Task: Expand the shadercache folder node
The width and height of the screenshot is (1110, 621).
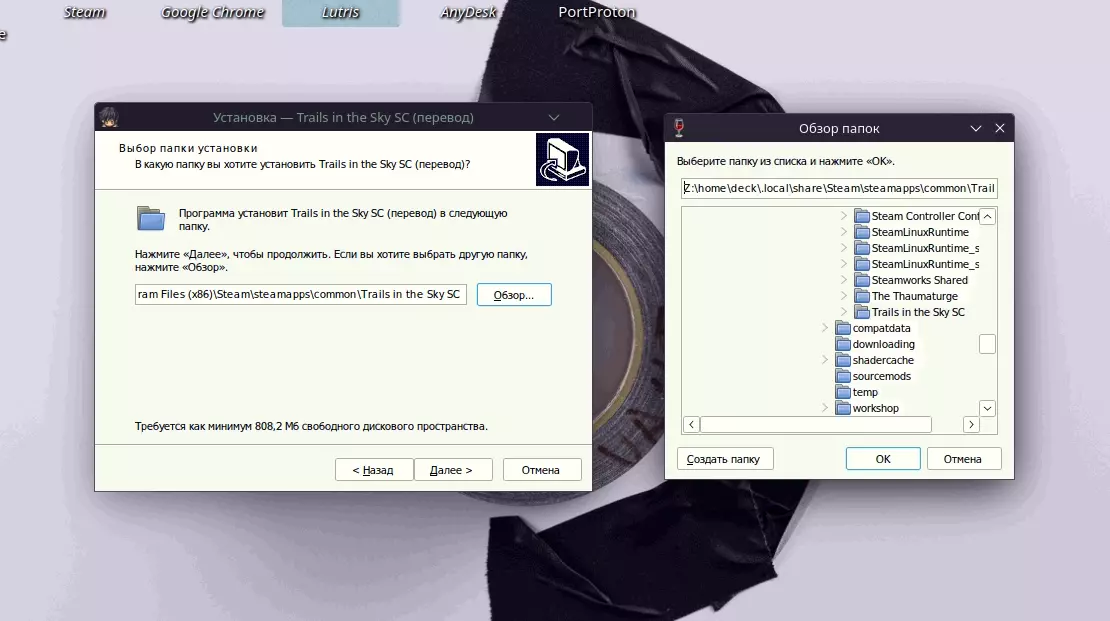Action: (x=825, y=360)
